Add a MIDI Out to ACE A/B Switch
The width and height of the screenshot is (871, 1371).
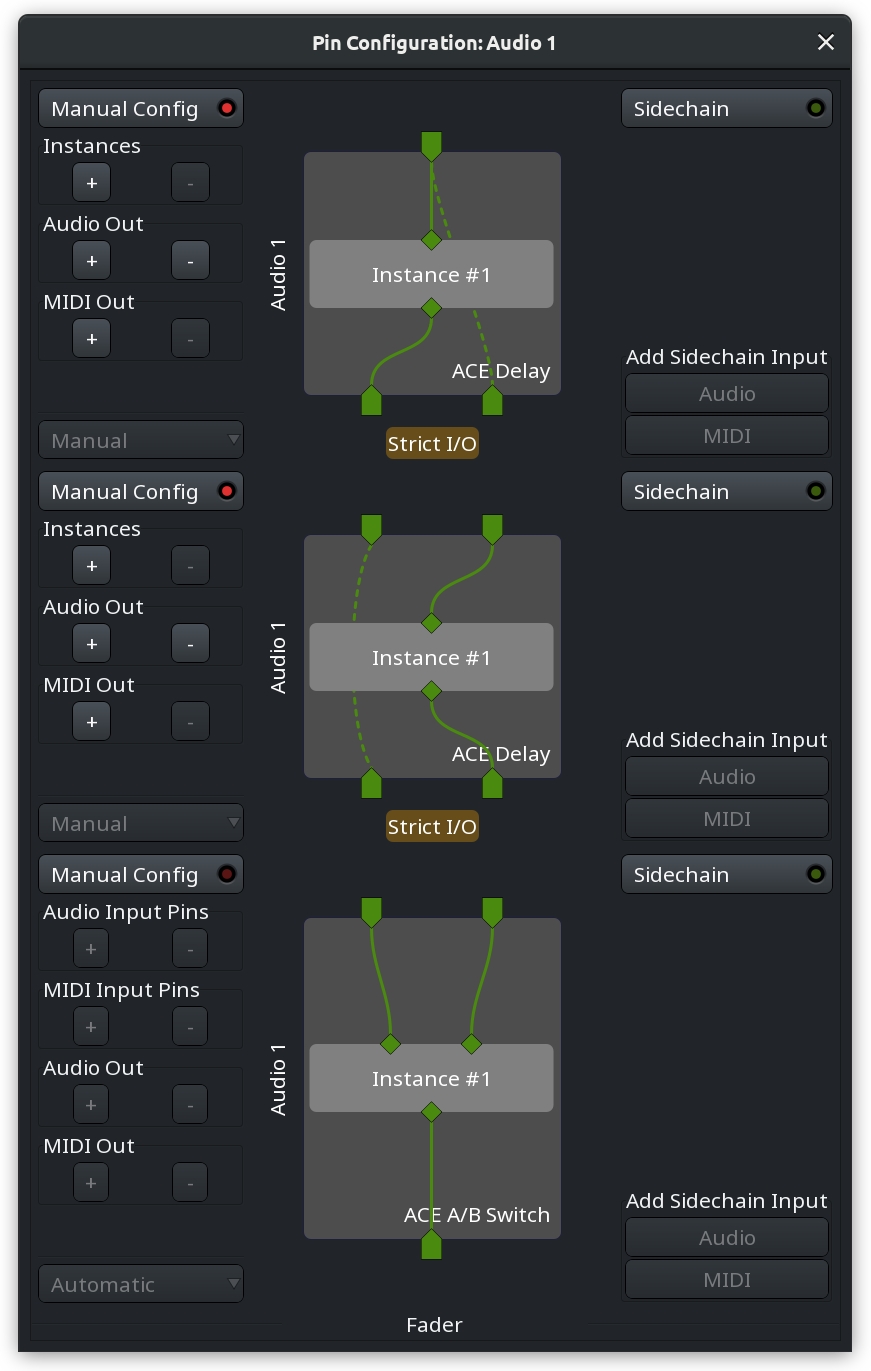pyautogui.click(x=91, y=1183)
